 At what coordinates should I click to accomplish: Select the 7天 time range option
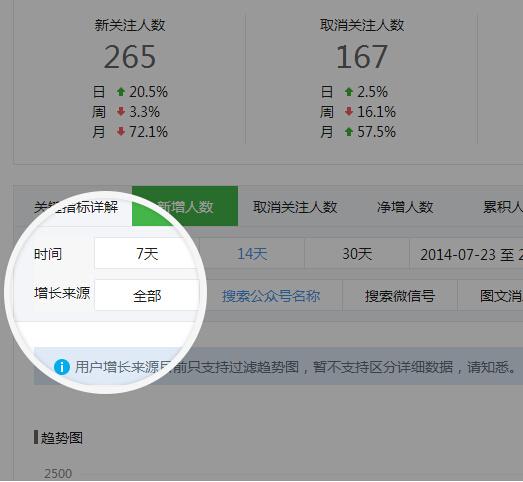coord(147,254)
